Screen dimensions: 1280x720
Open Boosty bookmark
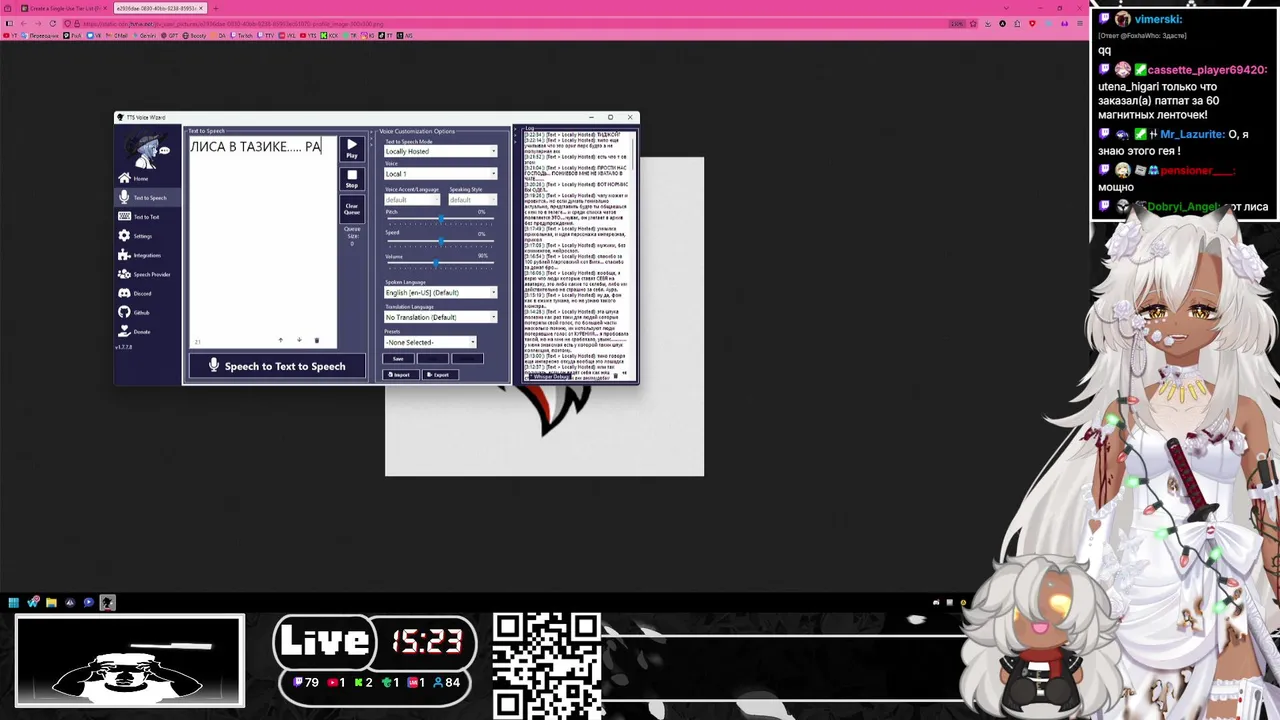pyautogui.click(x=194, y=35)
